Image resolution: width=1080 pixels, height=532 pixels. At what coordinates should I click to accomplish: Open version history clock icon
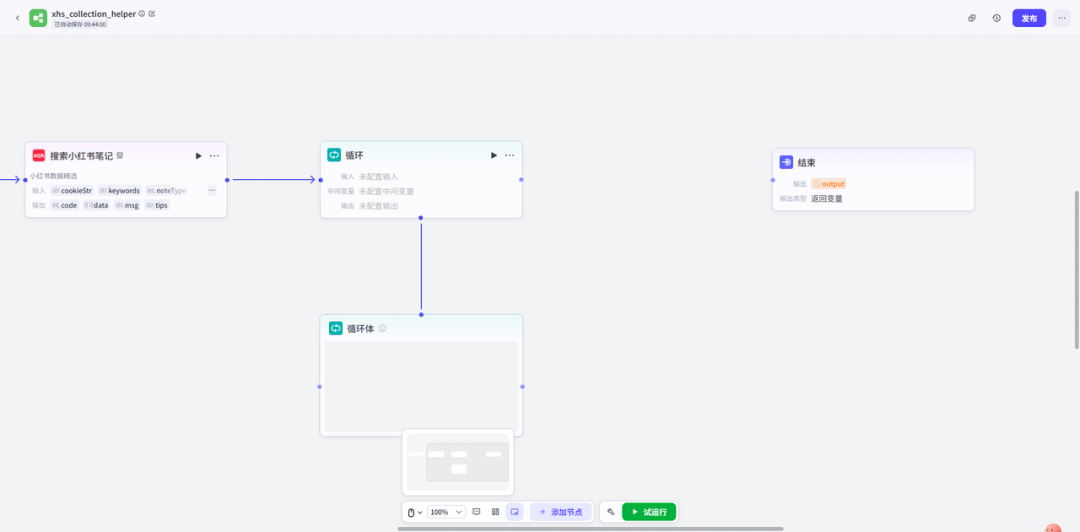[996, 18]
